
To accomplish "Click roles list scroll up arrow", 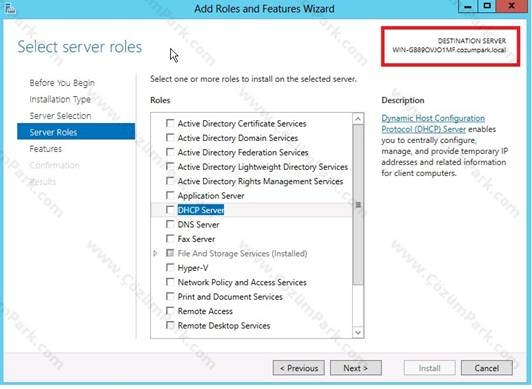I will [358, 119].
